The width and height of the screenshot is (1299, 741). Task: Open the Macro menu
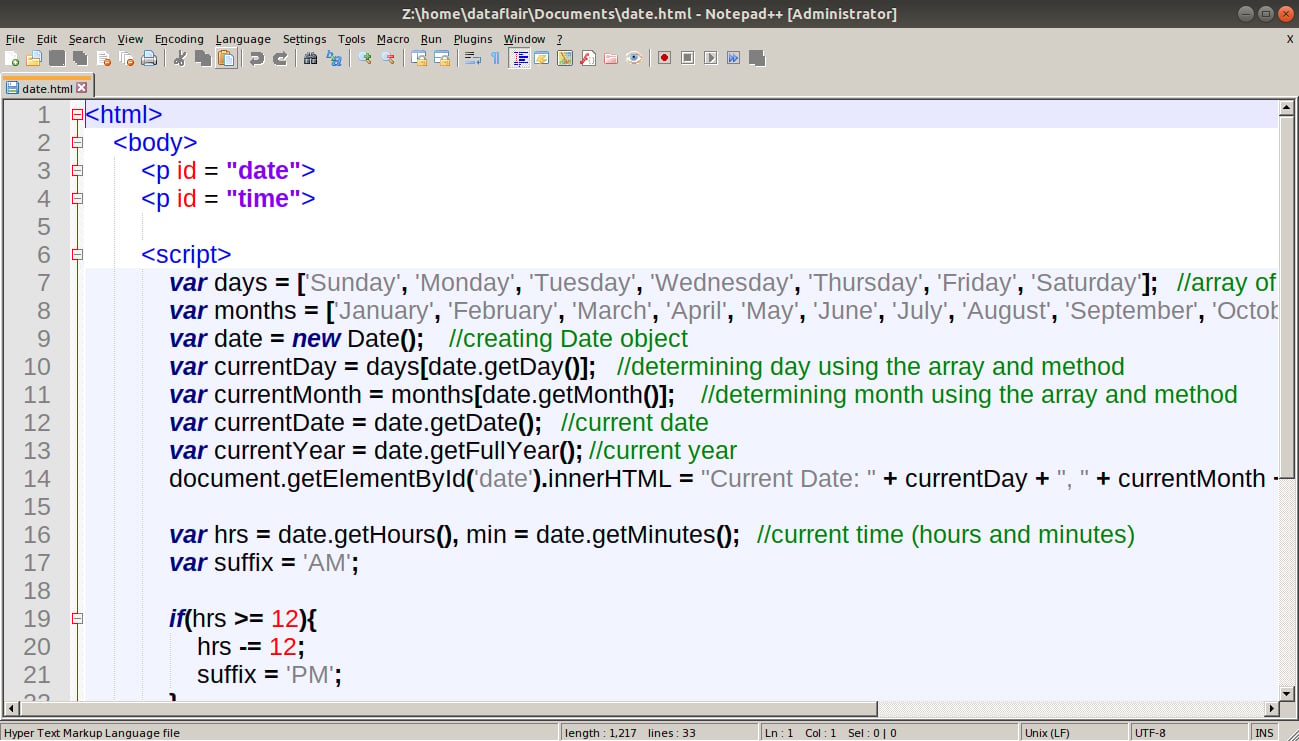(x=393, y=39)
